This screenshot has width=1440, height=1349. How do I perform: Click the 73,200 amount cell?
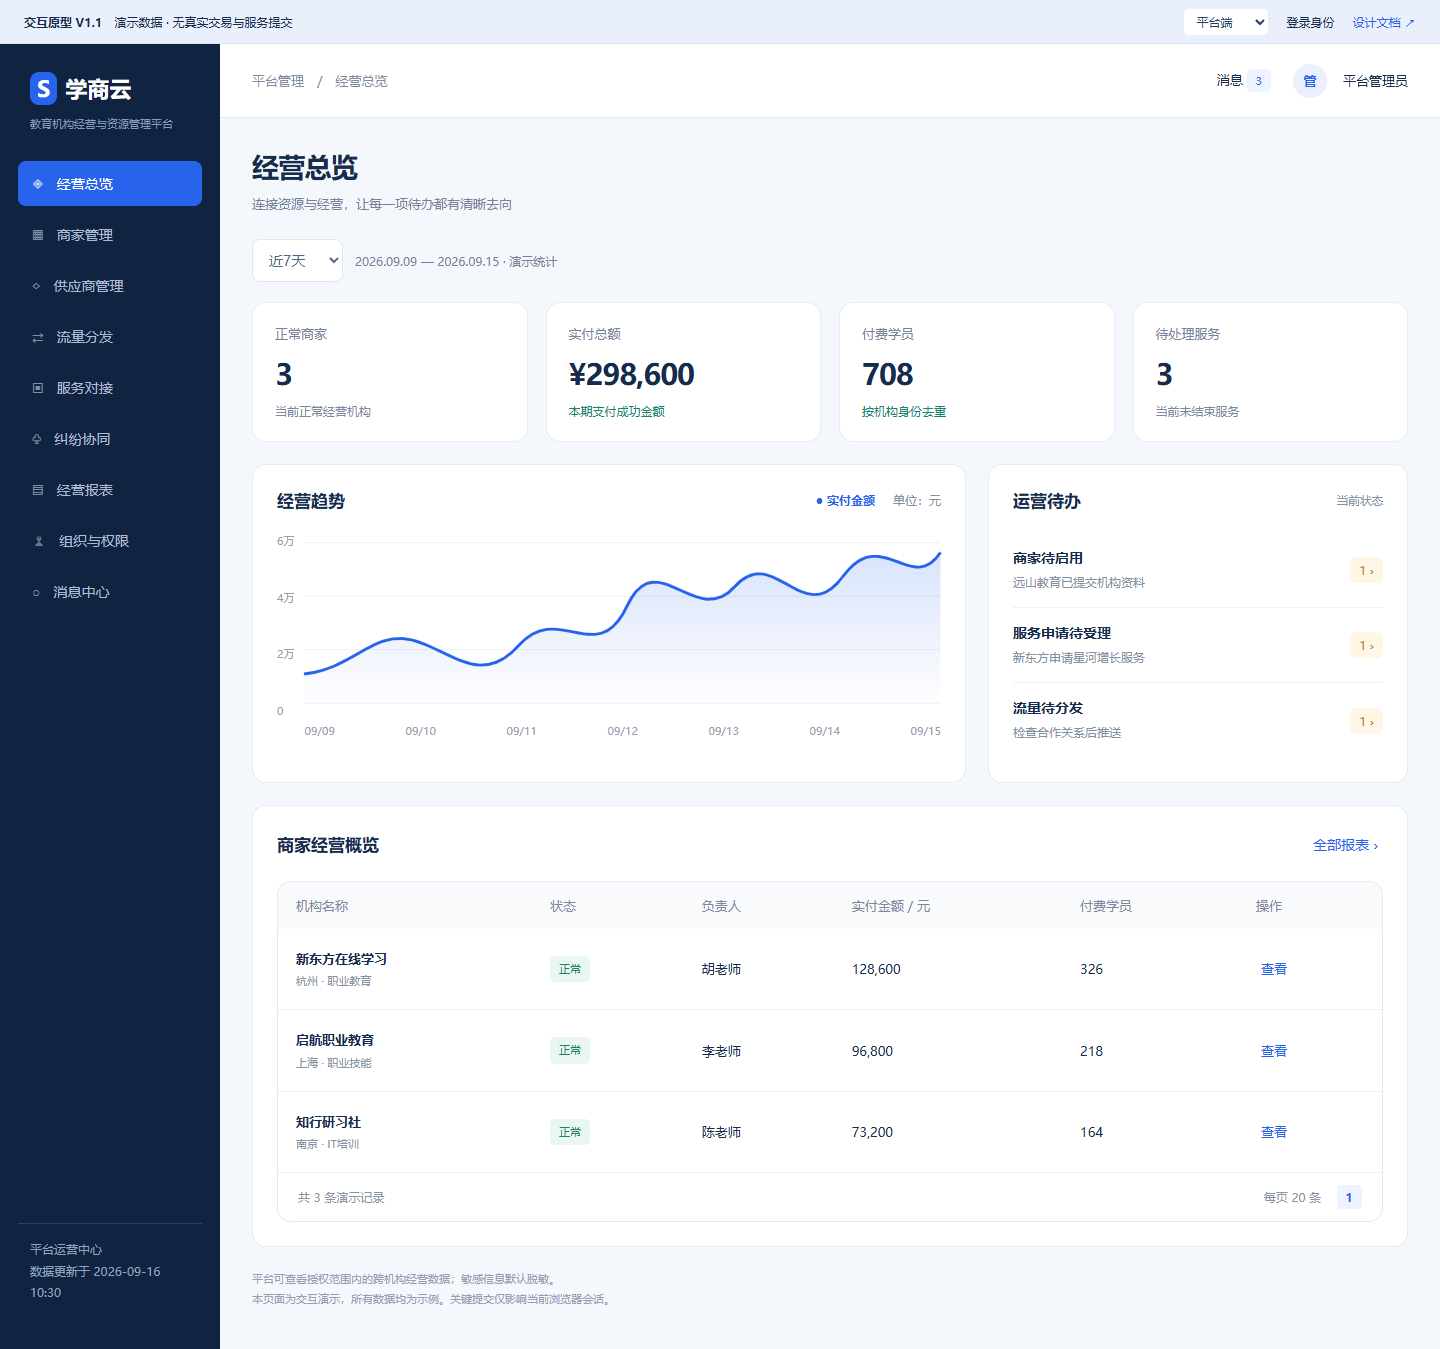[872, 1132]
